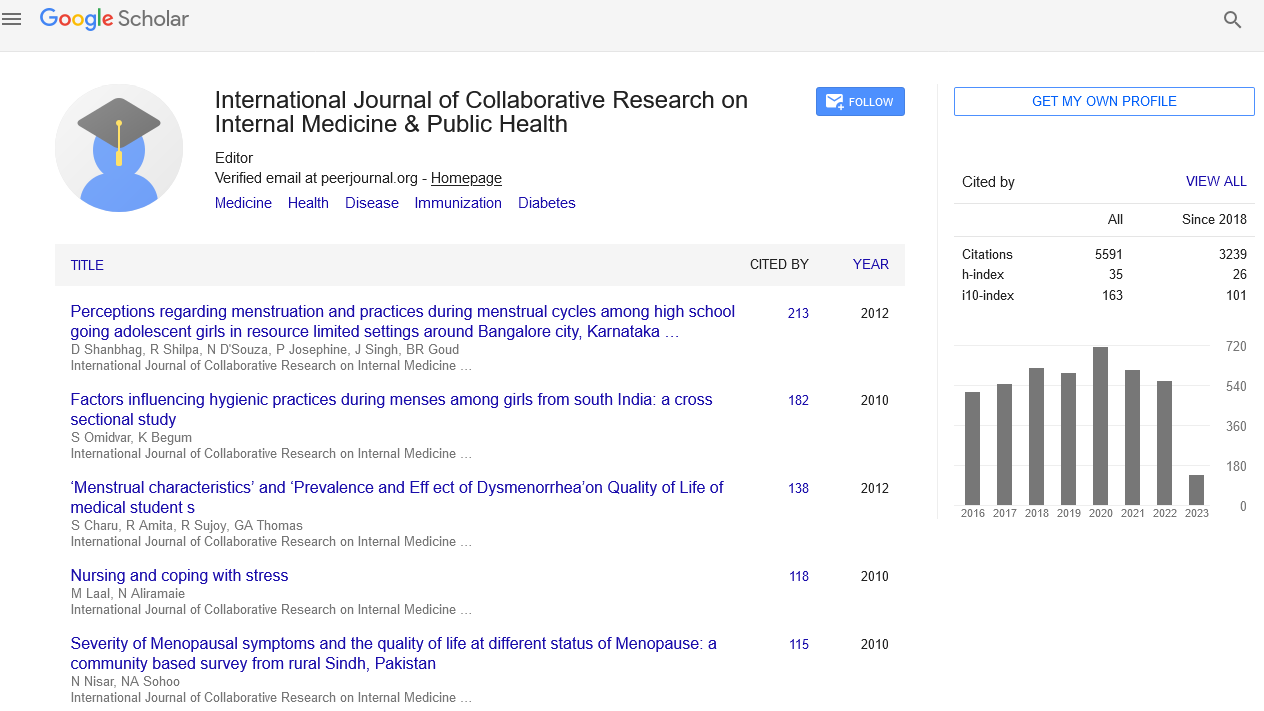Open the 213 citations count link
1264x711 pixels.
798,313
